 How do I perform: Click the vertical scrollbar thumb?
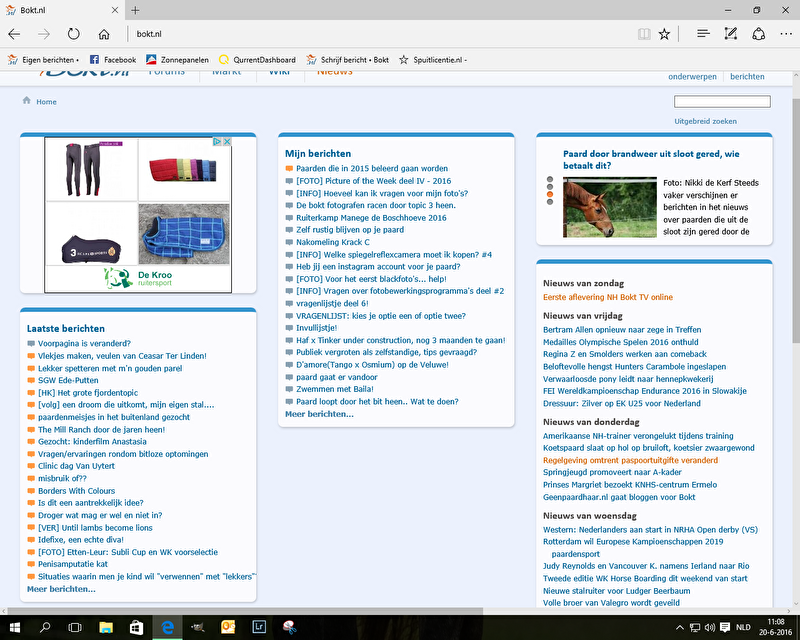(795, 219)
